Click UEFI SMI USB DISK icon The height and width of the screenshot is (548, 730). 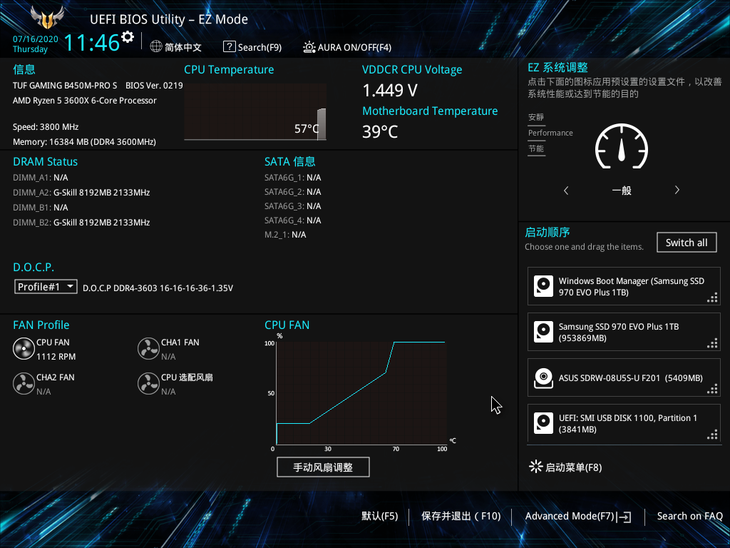pos(543,423)
